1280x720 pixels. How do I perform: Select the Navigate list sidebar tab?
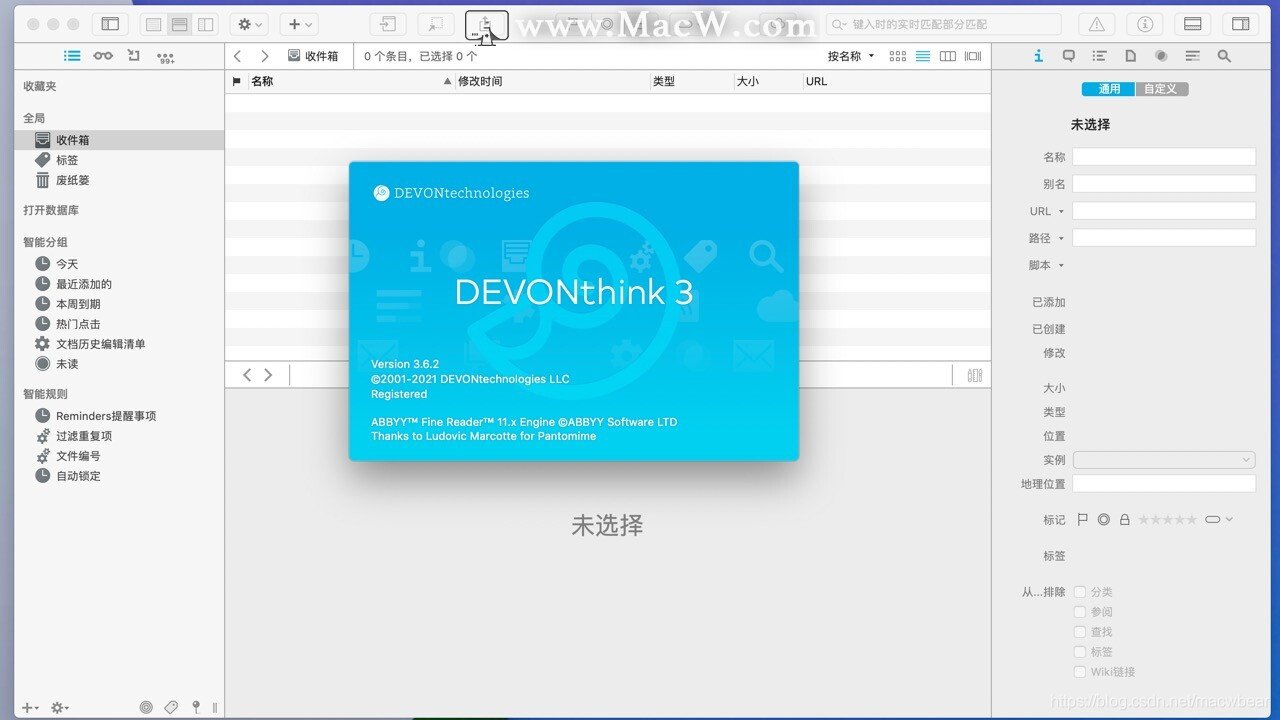coord(72,56)
